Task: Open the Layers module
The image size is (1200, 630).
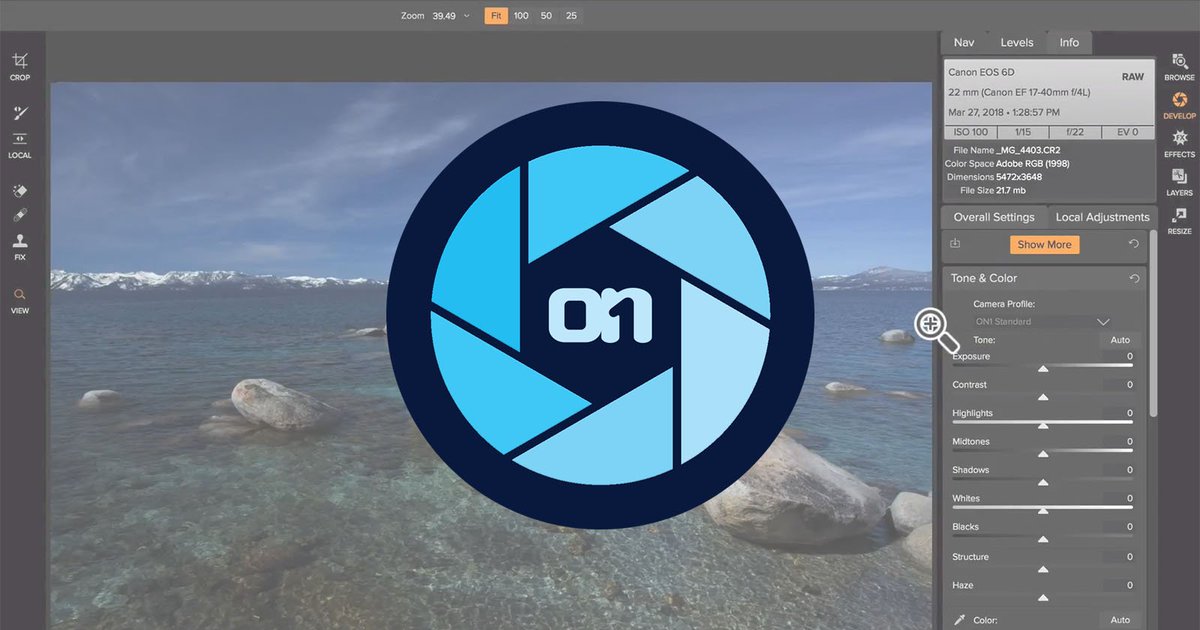Action: [1179, 182]
